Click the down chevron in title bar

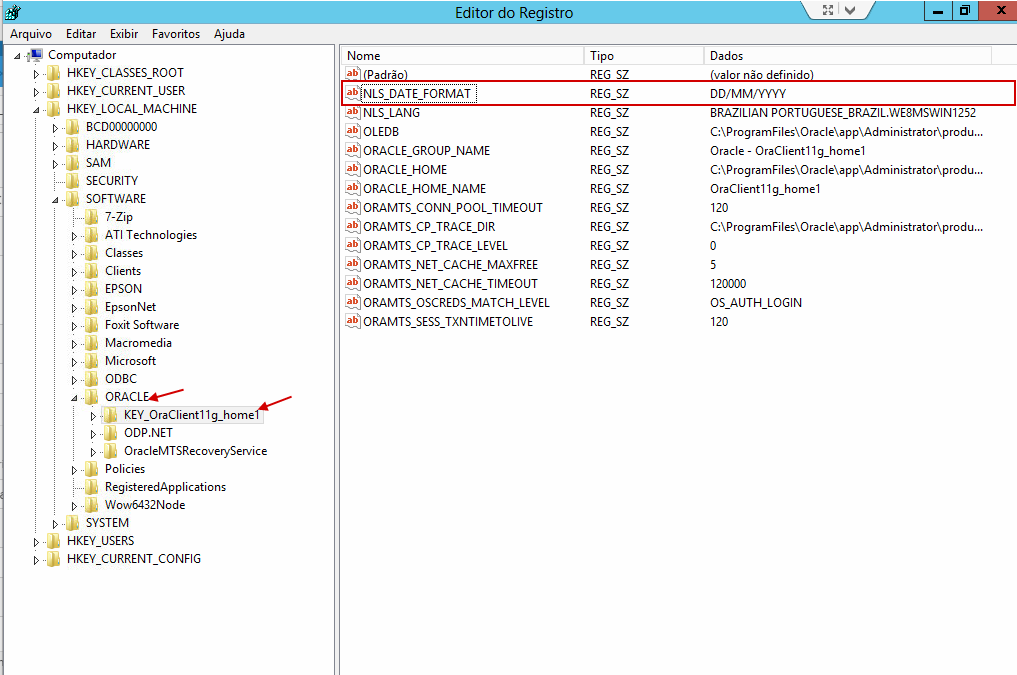[850, 10]
